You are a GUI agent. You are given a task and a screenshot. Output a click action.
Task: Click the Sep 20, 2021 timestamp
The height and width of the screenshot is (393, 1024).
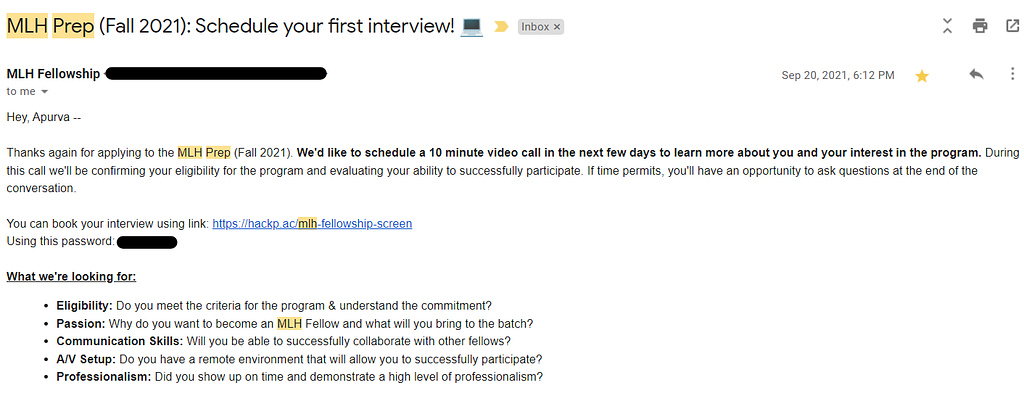(838, 75)
